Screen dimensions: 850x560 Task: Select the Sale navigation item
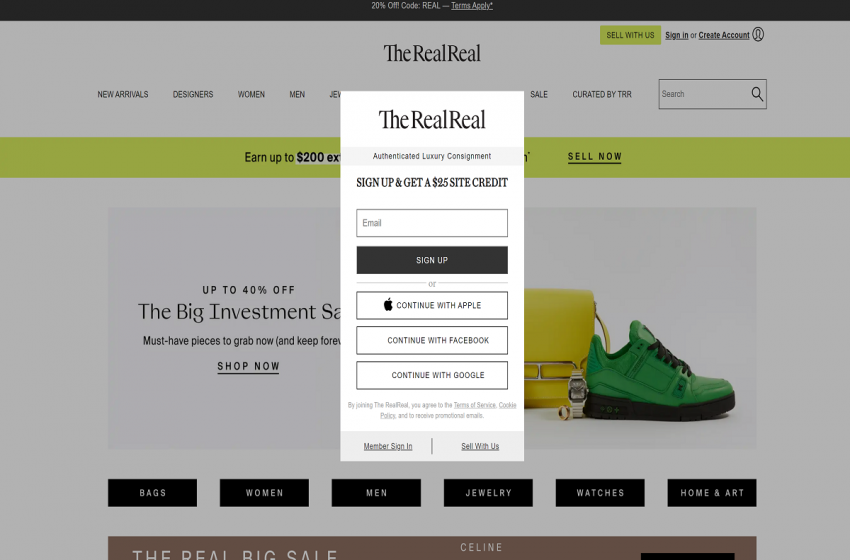539,94
